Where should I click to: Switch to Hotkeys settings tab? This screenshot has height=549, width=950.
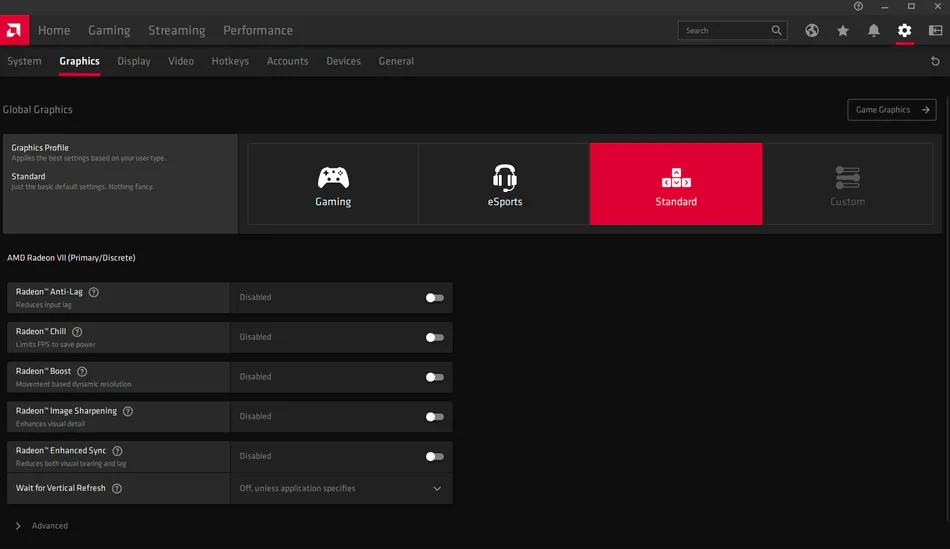click(x=230, y=61)
